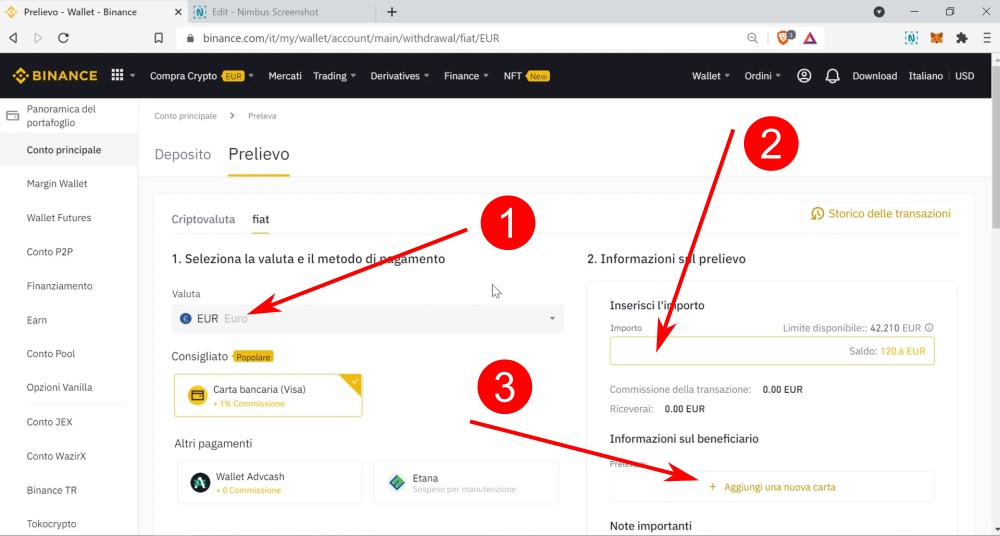Expand the Derivatives menu
The width and height of the screenshot is (1000, 536).
click(401, 76)
